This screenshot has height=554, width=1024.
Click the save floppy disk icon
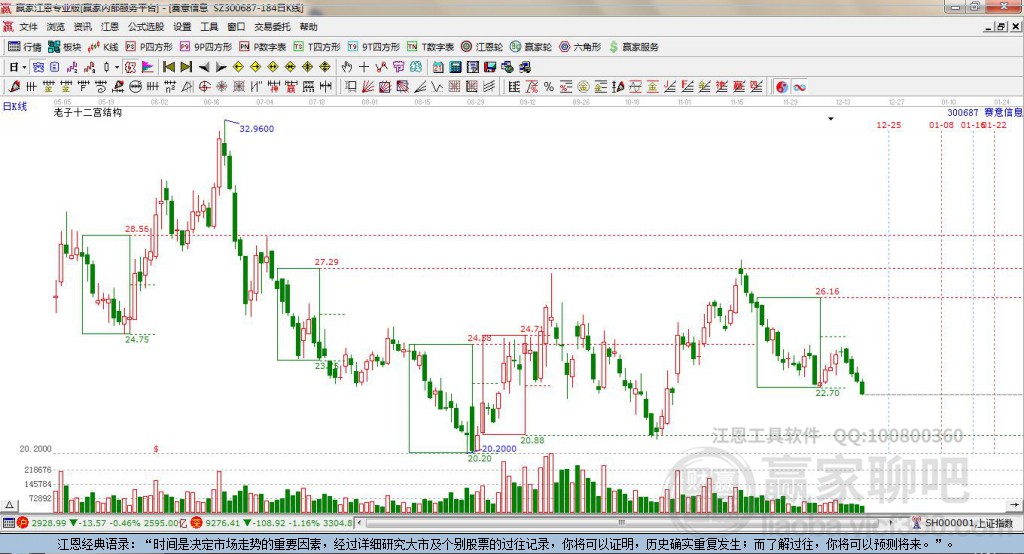[490, 67]
